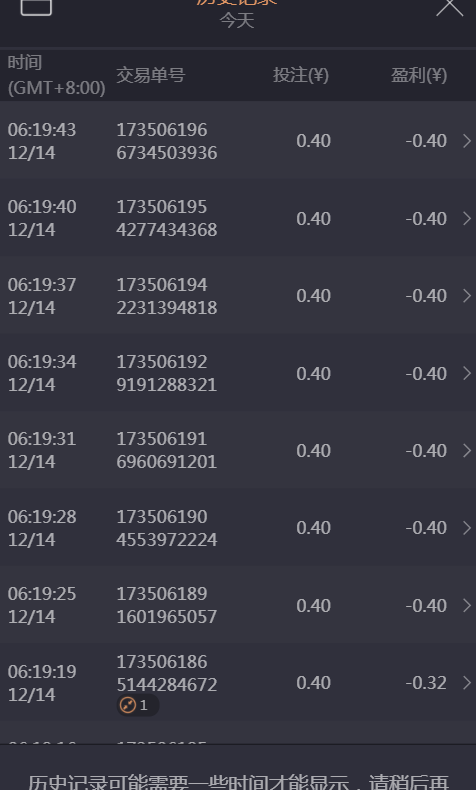
Task: Tap the arrow on the 06:19:28 row
Action: (x=467, y=528)
